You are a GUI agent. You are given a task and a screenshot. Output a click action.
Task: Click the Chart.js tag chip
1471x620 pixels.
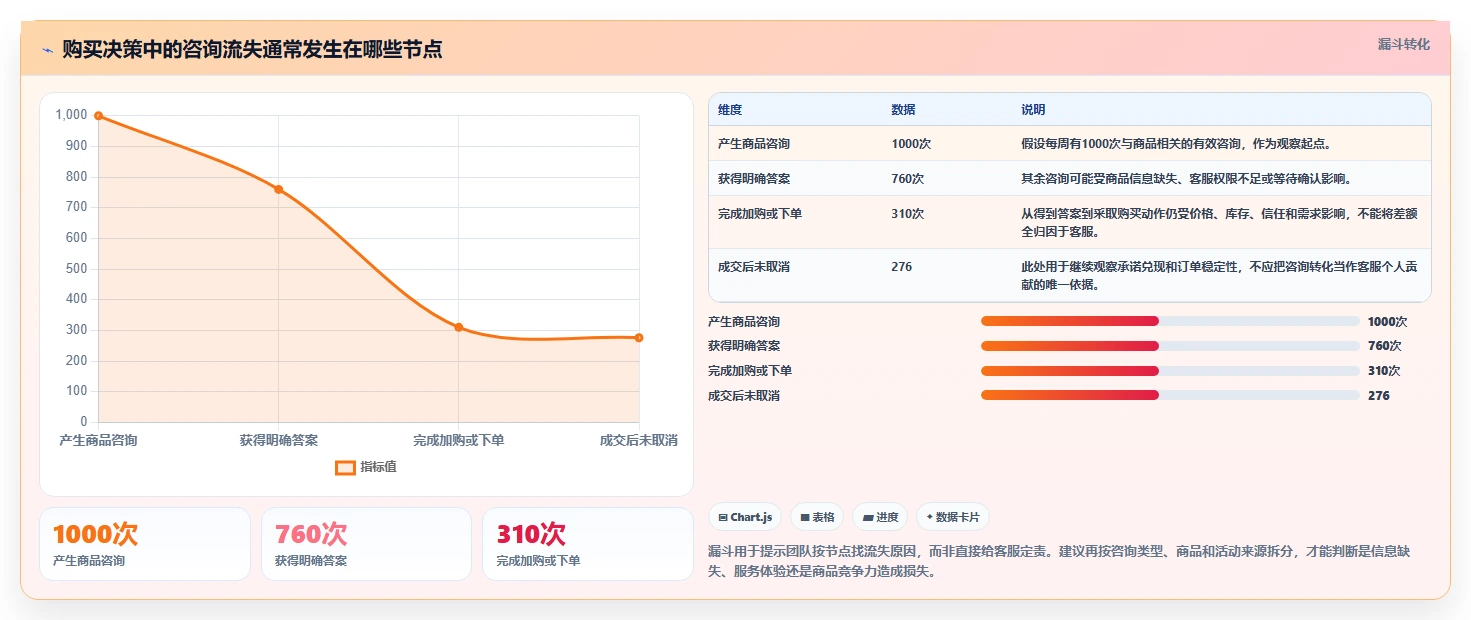pos(745,517)
